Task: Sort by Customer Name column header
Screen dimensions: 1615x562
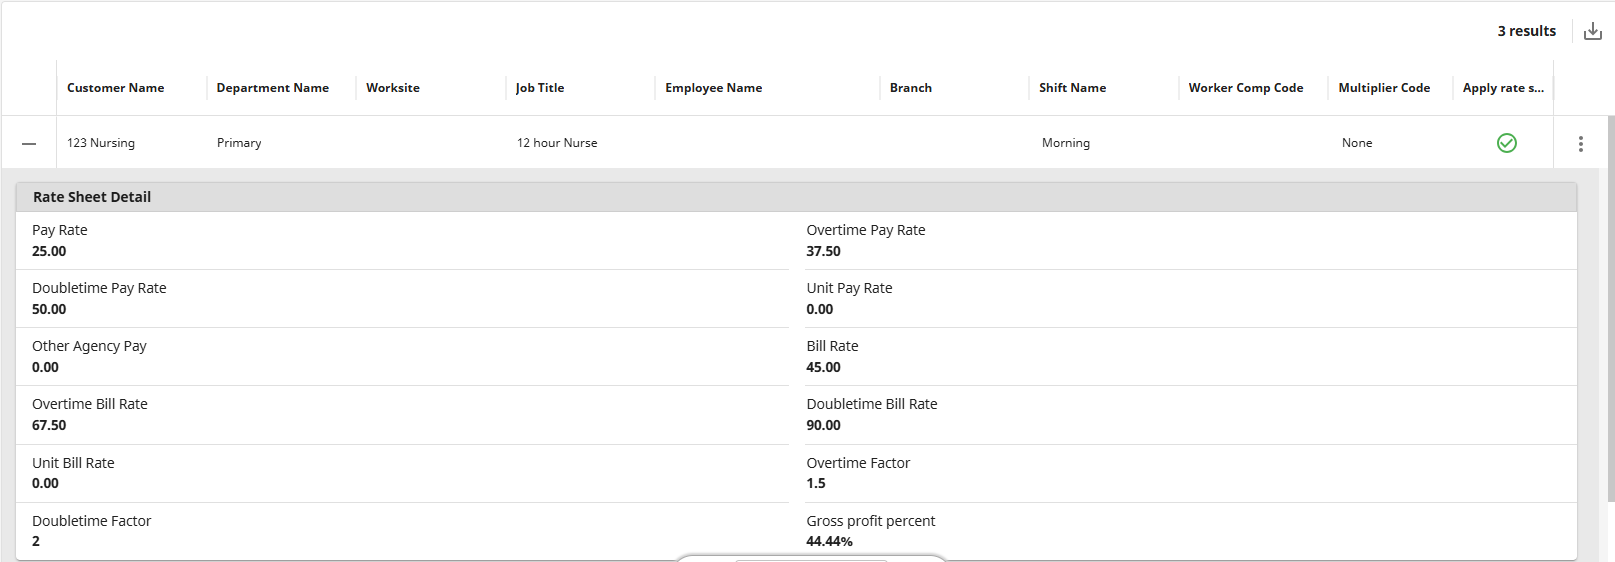Action: click(x=115, y=88)
